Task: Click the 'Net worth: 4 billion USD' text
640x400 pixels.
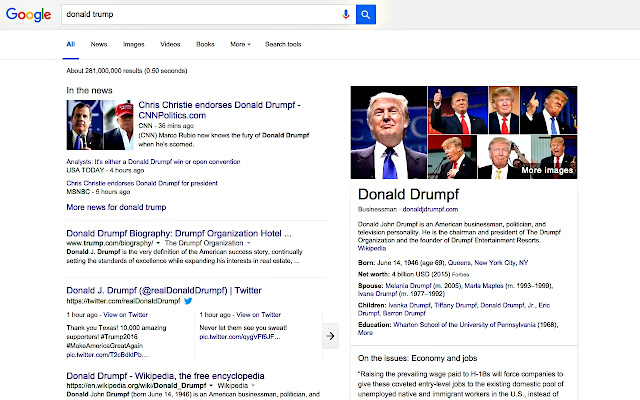Action: 404,274
